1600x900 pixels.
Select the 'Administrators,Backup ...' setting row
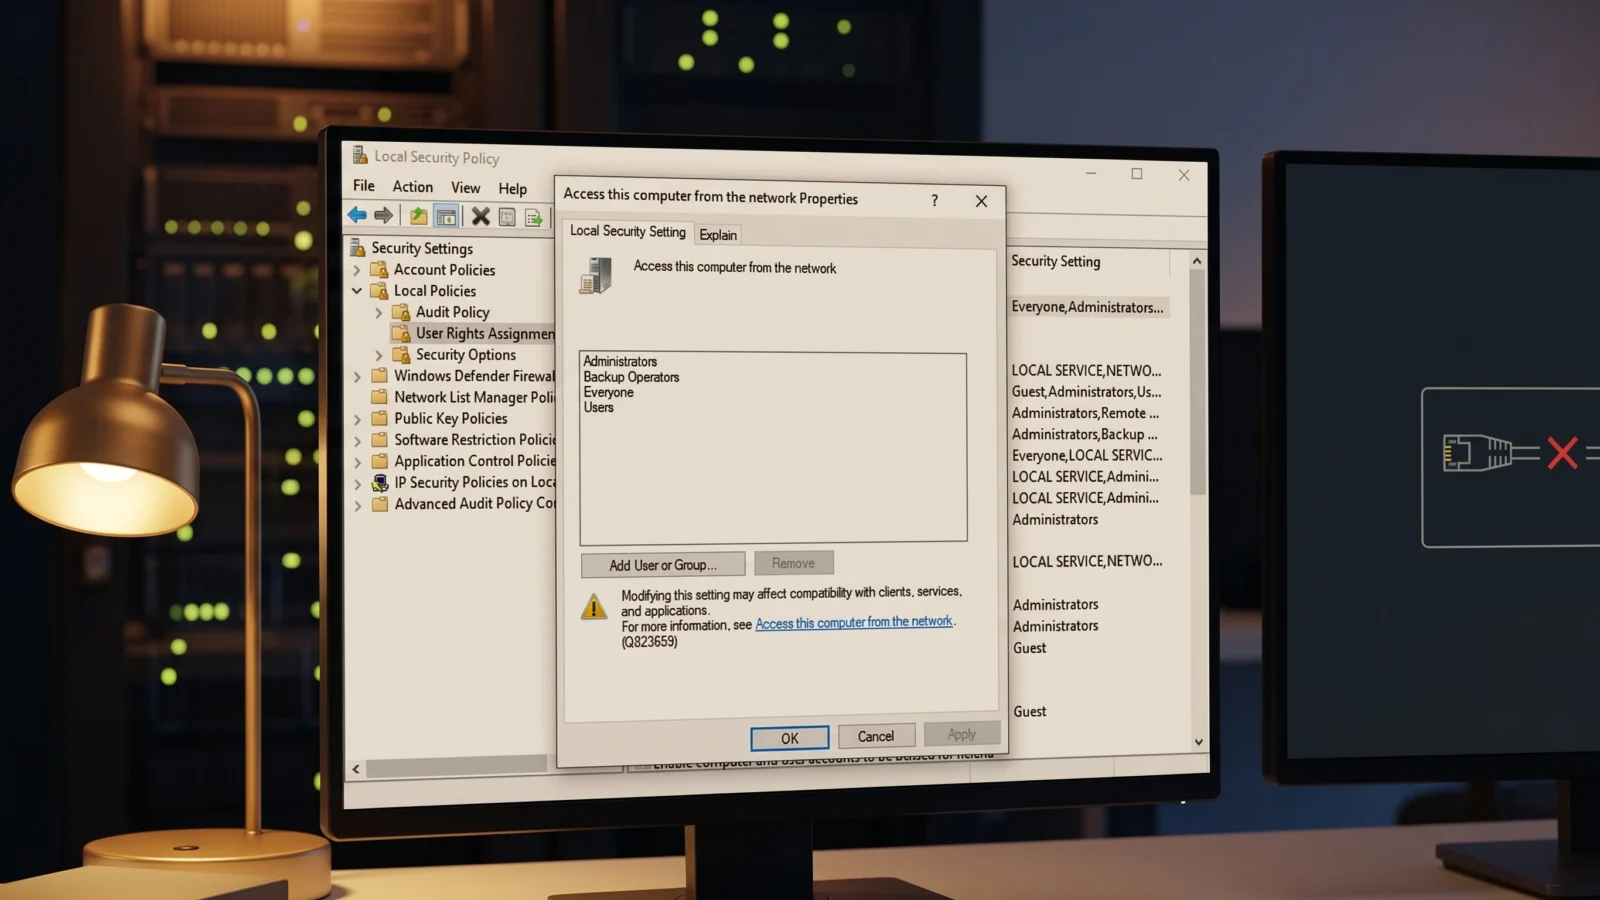(x=1084, y=434)
